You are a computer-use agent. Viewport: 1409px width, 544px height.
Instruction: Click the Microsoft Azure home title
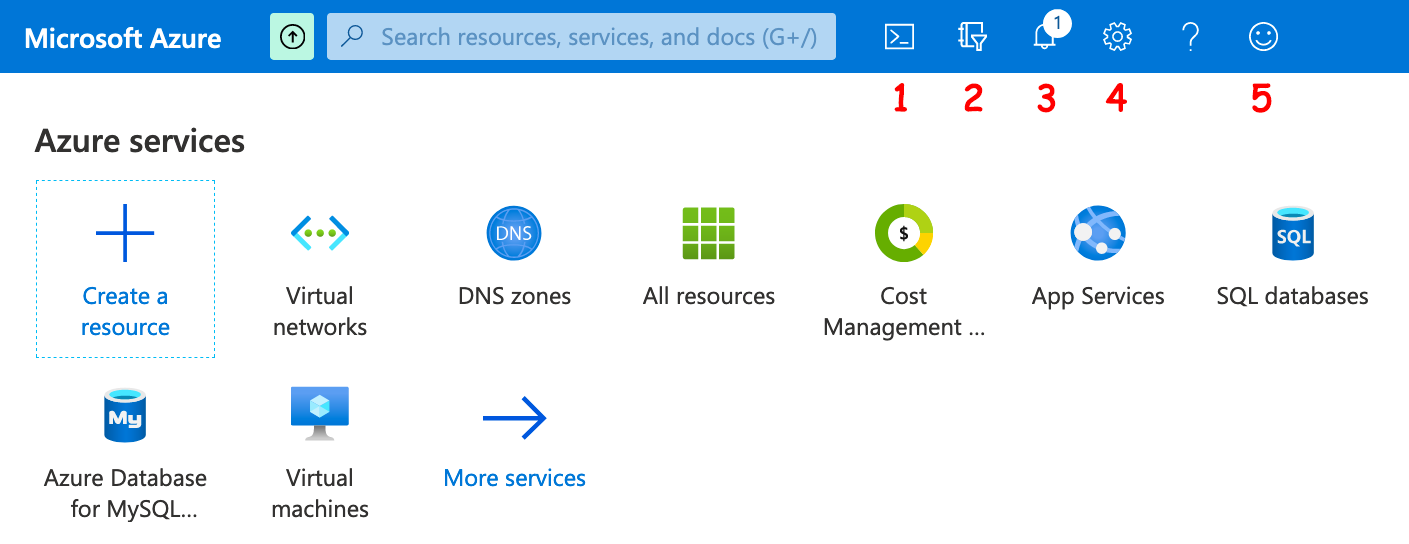tap(123, 38)
